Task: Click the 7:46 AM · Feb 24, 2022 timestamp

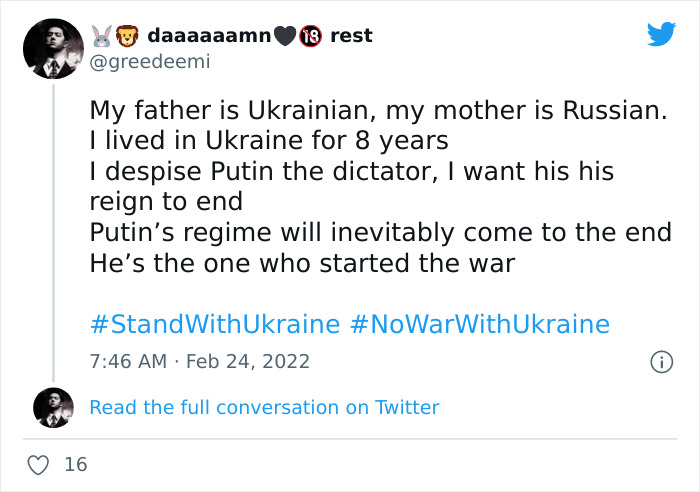Action: (x=200, y=361)
